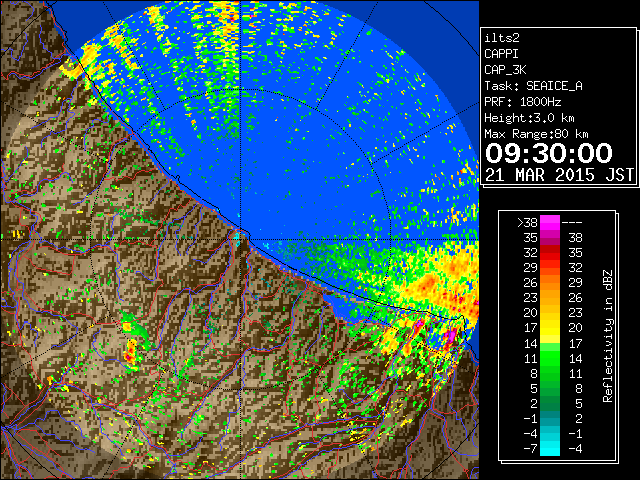Click the 'Height:3.0 km' entry
Viewport: 640px width, 480px height.
point(529,118)
